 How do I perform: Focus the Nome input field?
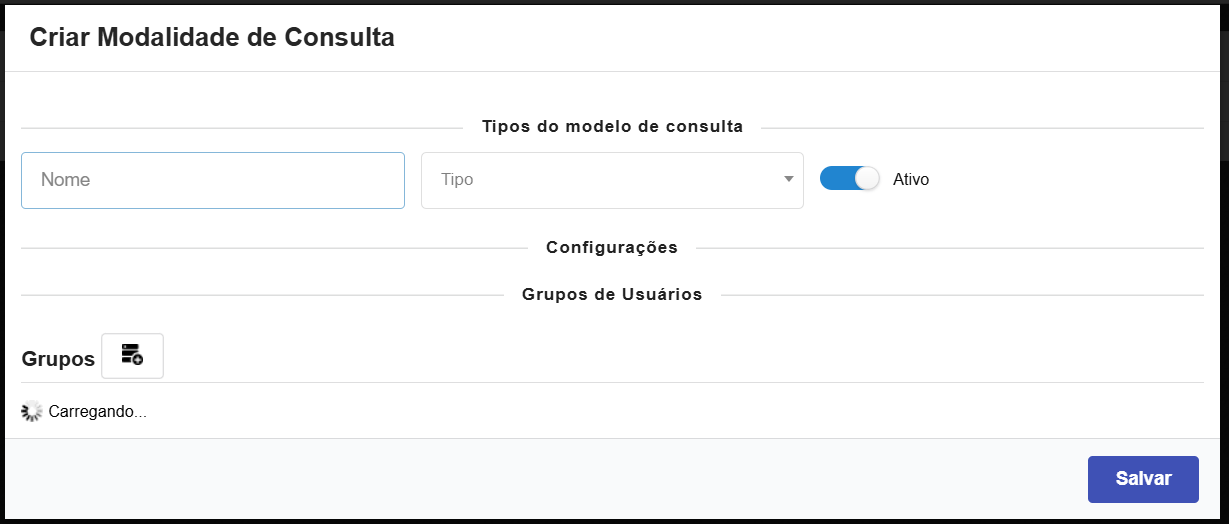213,180
